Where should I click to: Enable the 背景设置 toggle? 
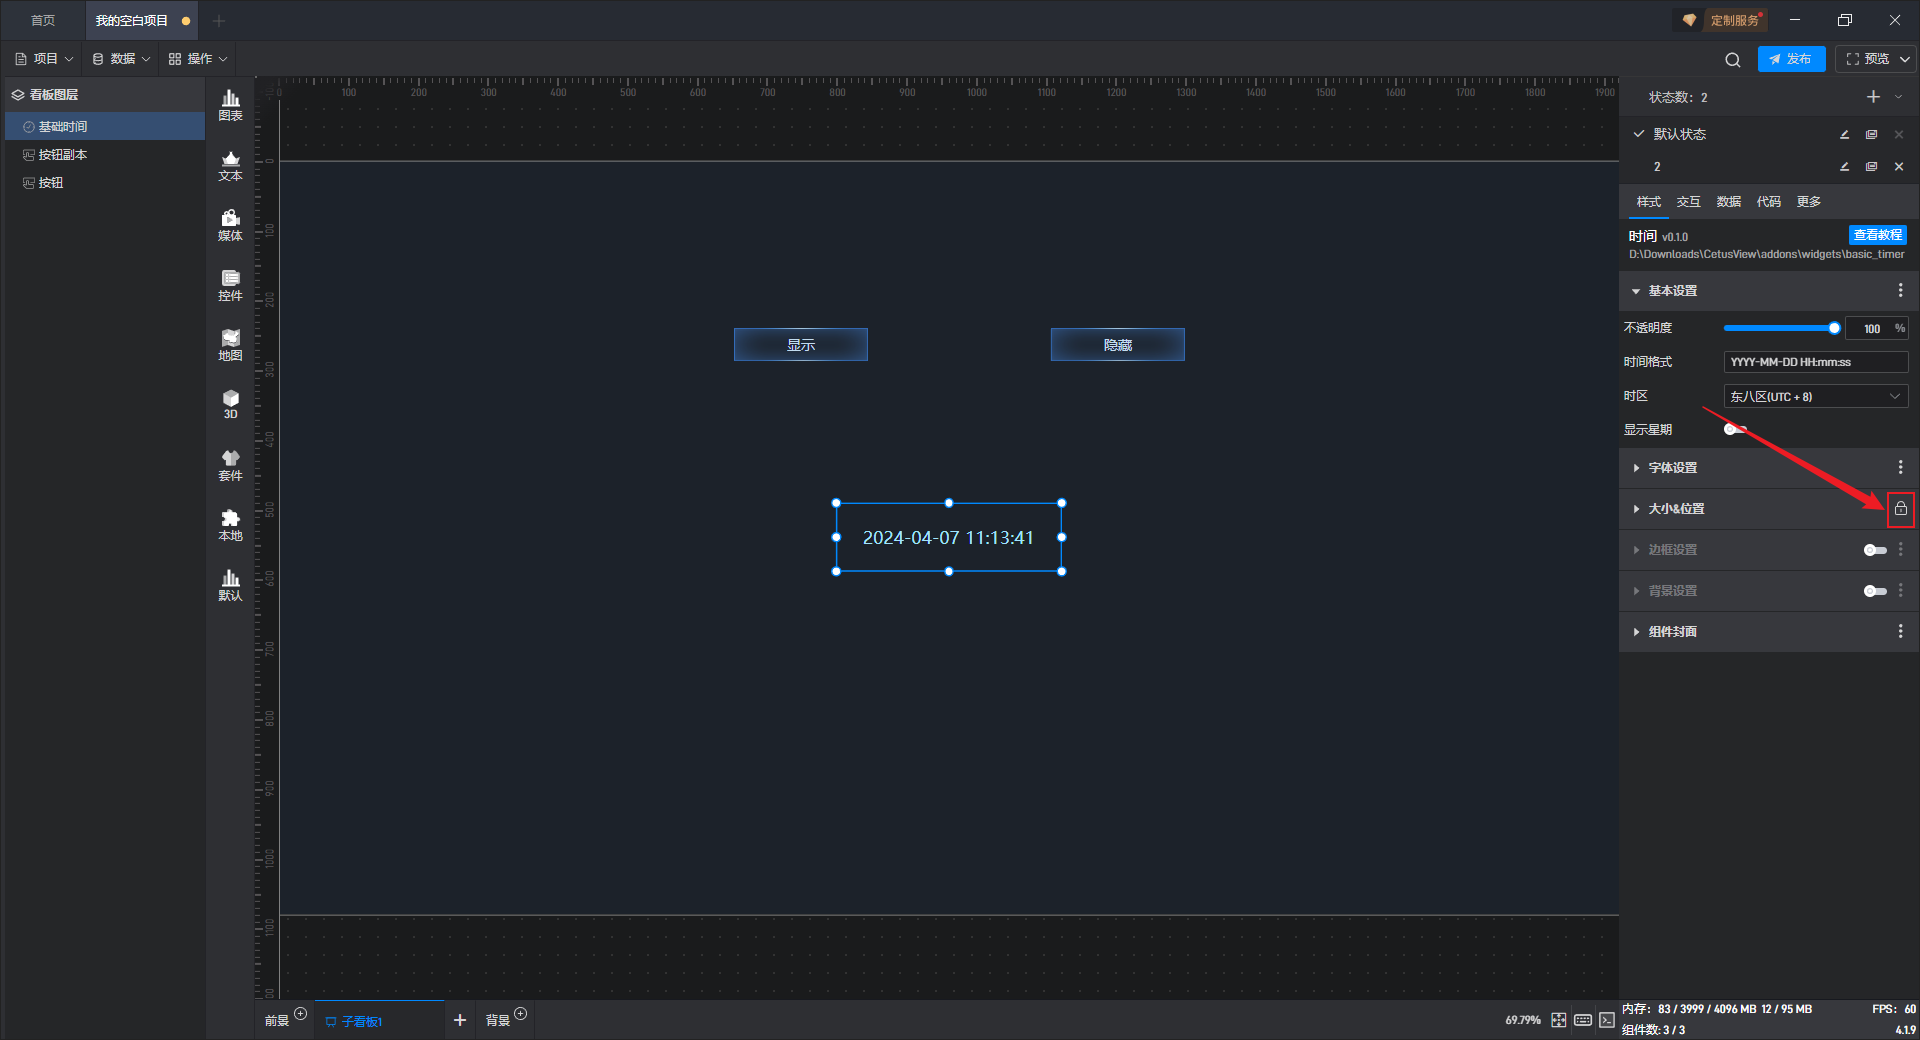1875,591
